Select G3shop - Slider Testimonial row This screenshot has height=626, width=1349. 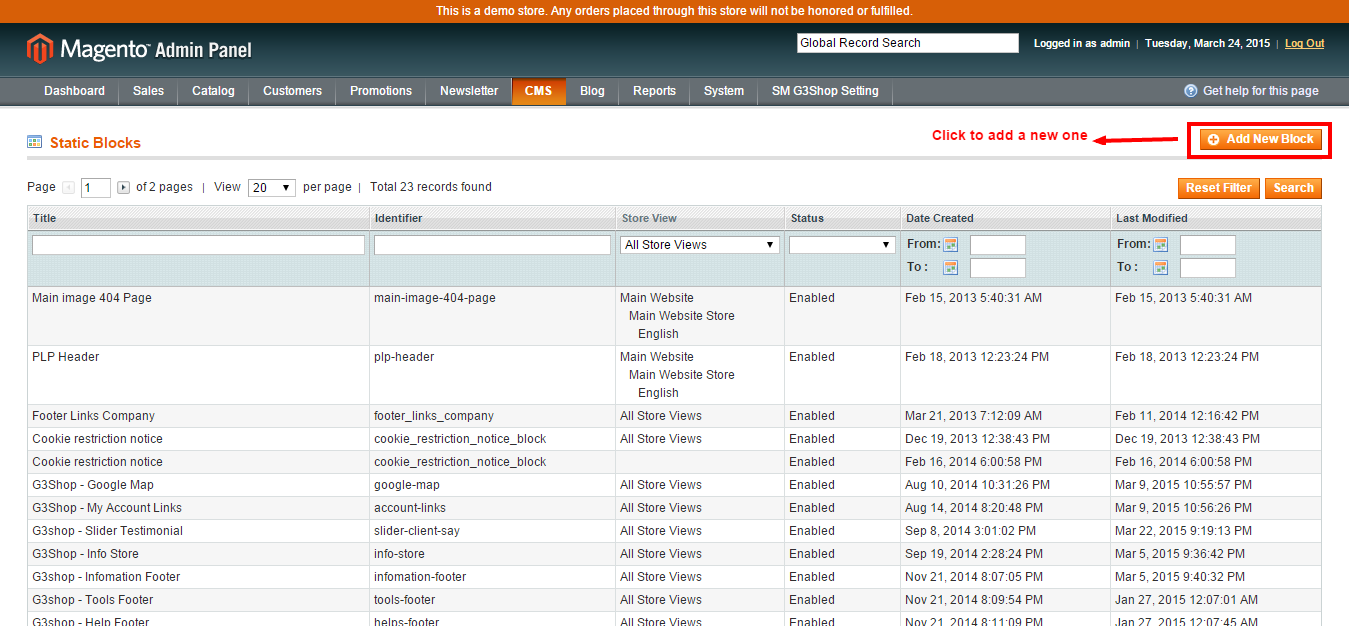[x=674, y=531]
